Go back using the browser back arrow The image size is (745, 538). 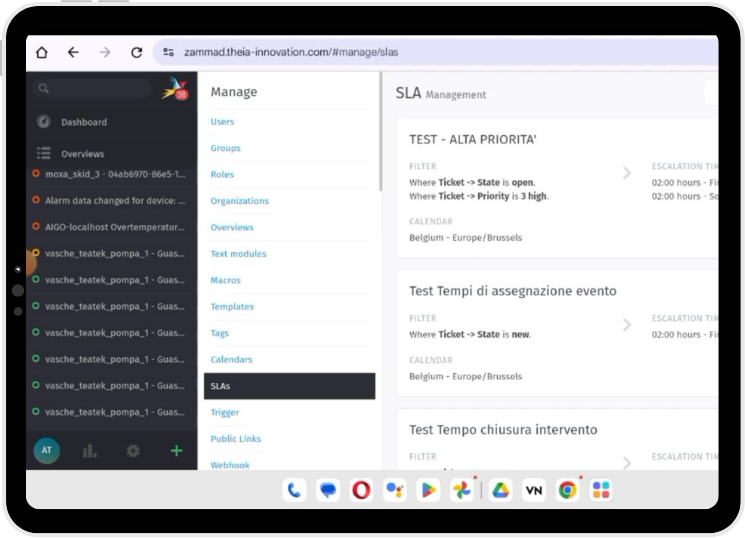click(x=73, y=52)
